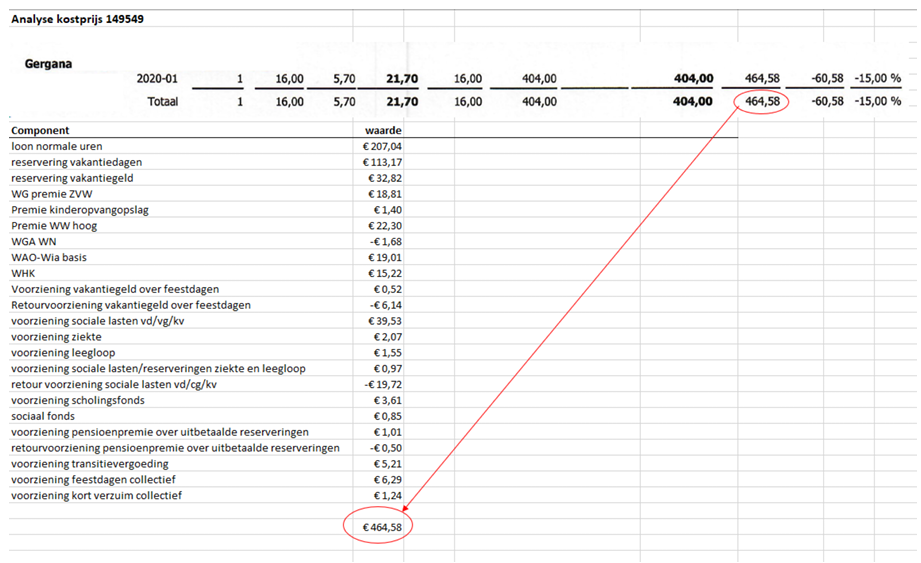921x563 pixels.
Task: Click the "2020-01" period cell
Action: 157,79
